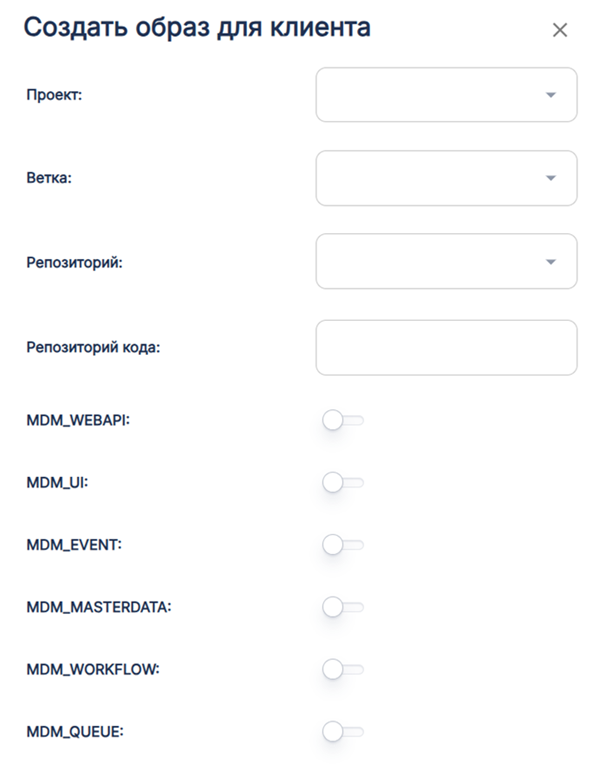605x770 pixels.
Task: Click the Создать образ для клиента heading
Action: point(197,28)
